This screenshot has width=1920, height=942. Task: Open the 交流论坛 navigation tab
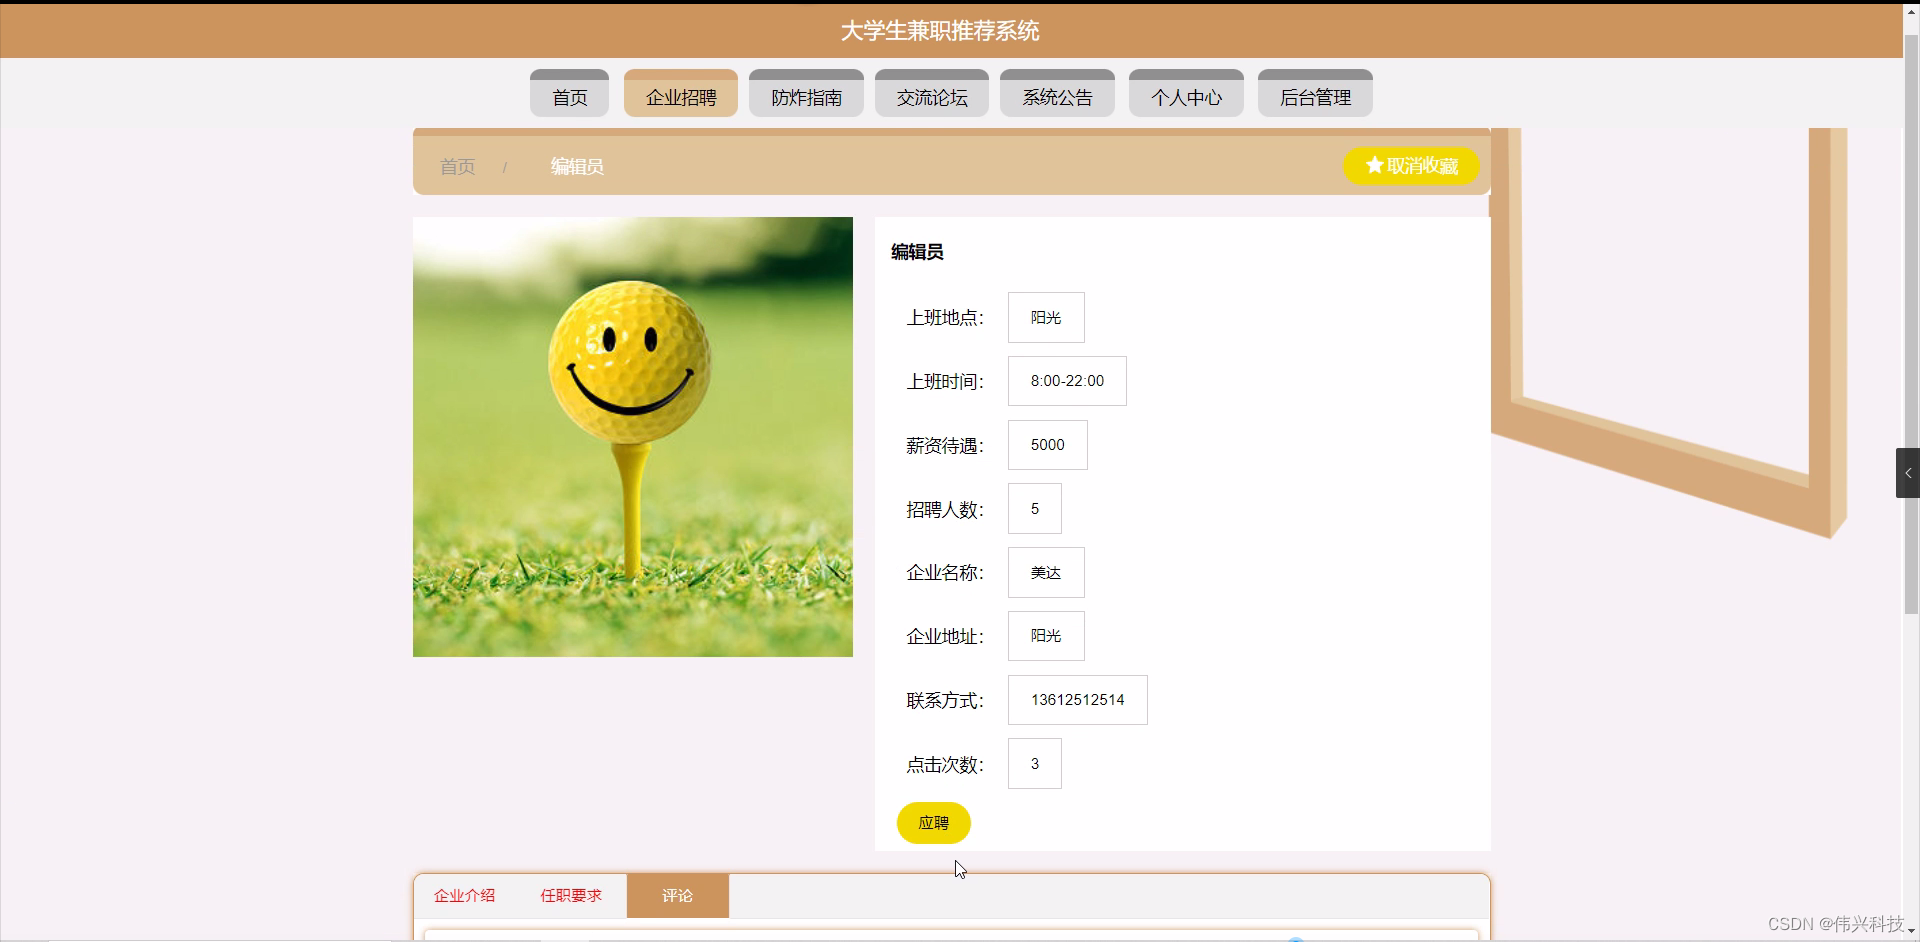click(931, 96)
